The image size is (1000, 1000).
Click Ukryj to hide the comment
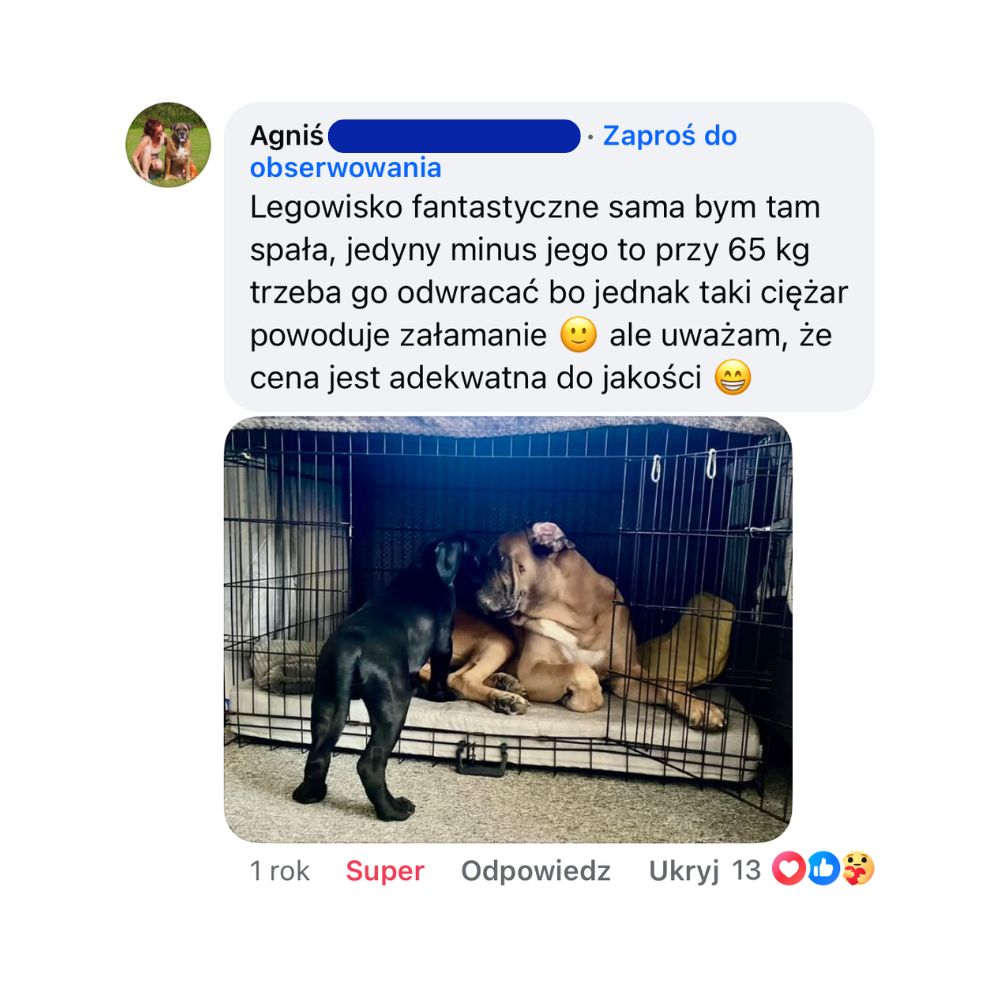(684, 871)
